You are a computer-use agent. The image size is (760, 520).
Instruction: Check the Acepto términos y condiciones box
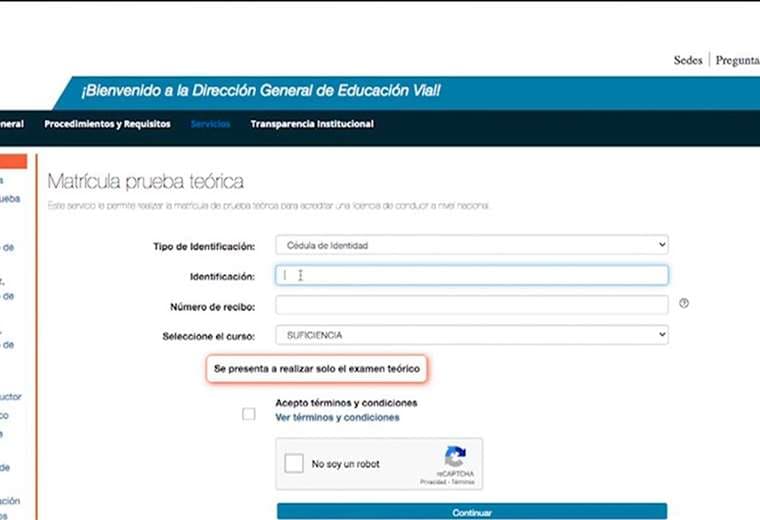coord(249,414)
